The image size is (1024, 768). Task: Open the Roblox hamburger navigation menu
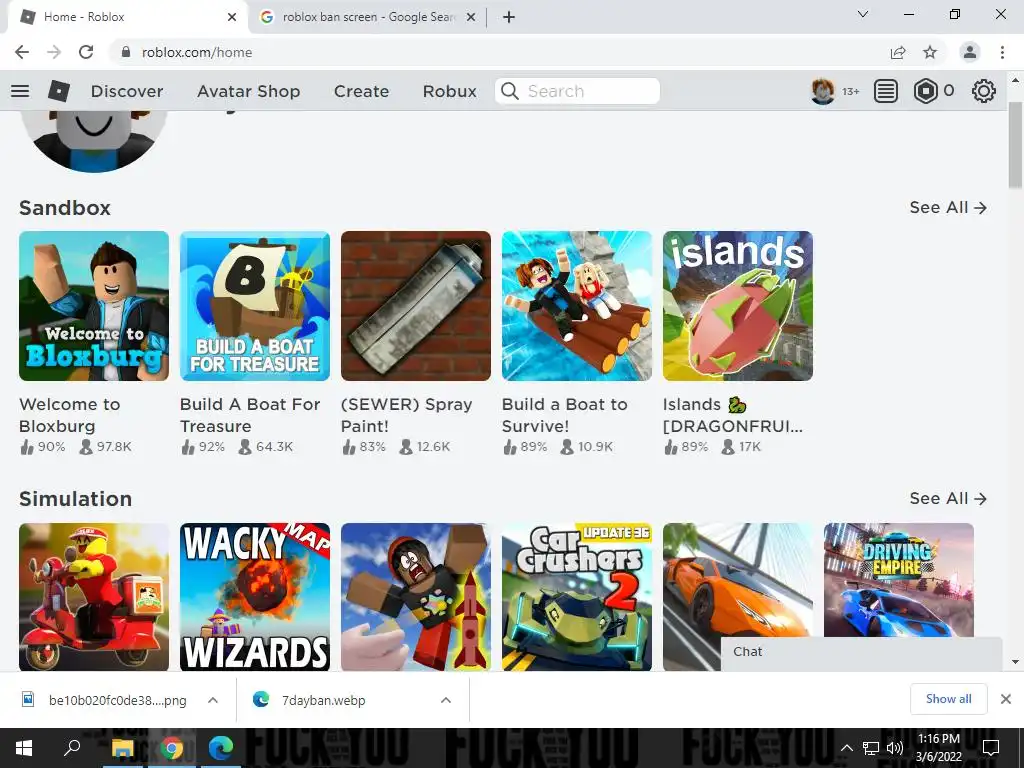click(x=20, y=91)
